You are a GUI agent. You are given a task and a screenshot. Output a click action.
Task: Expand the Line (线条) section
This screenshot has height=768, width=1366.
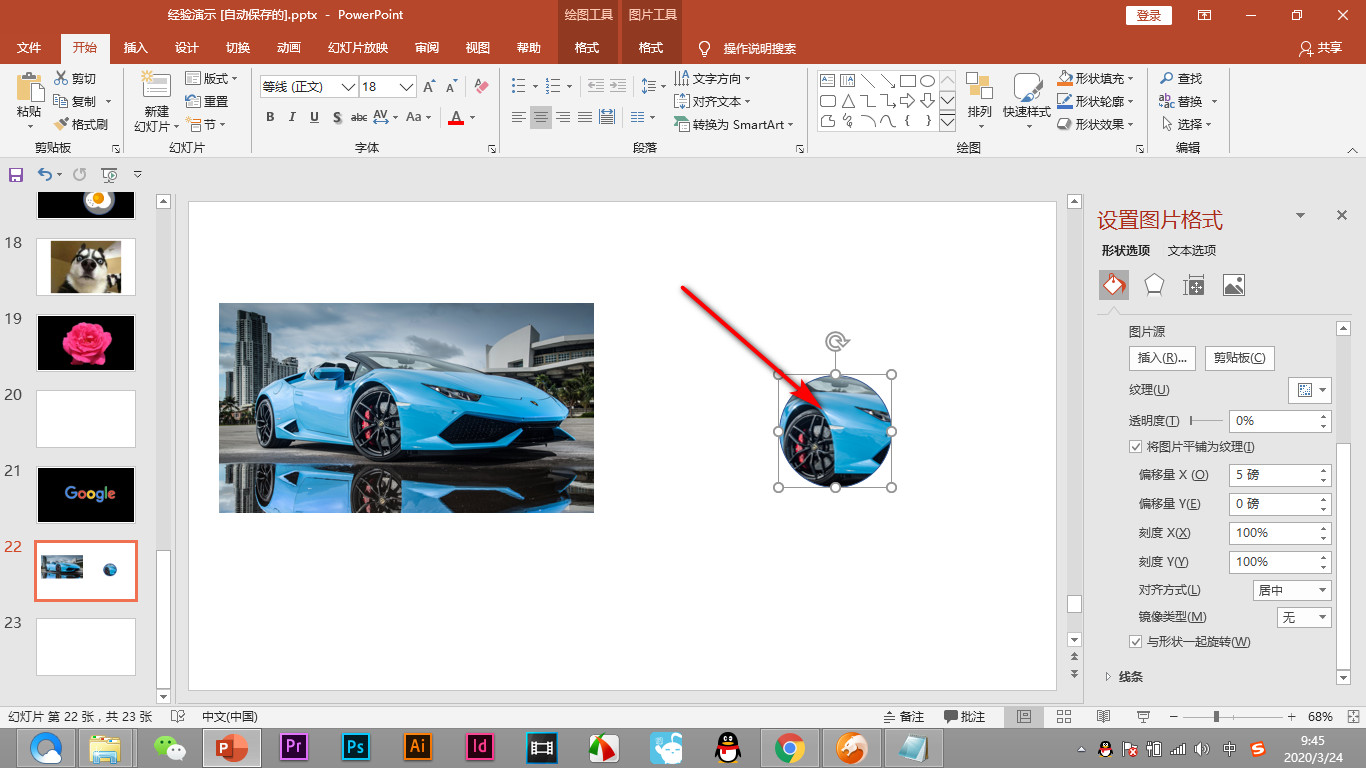coord(1130,677)
